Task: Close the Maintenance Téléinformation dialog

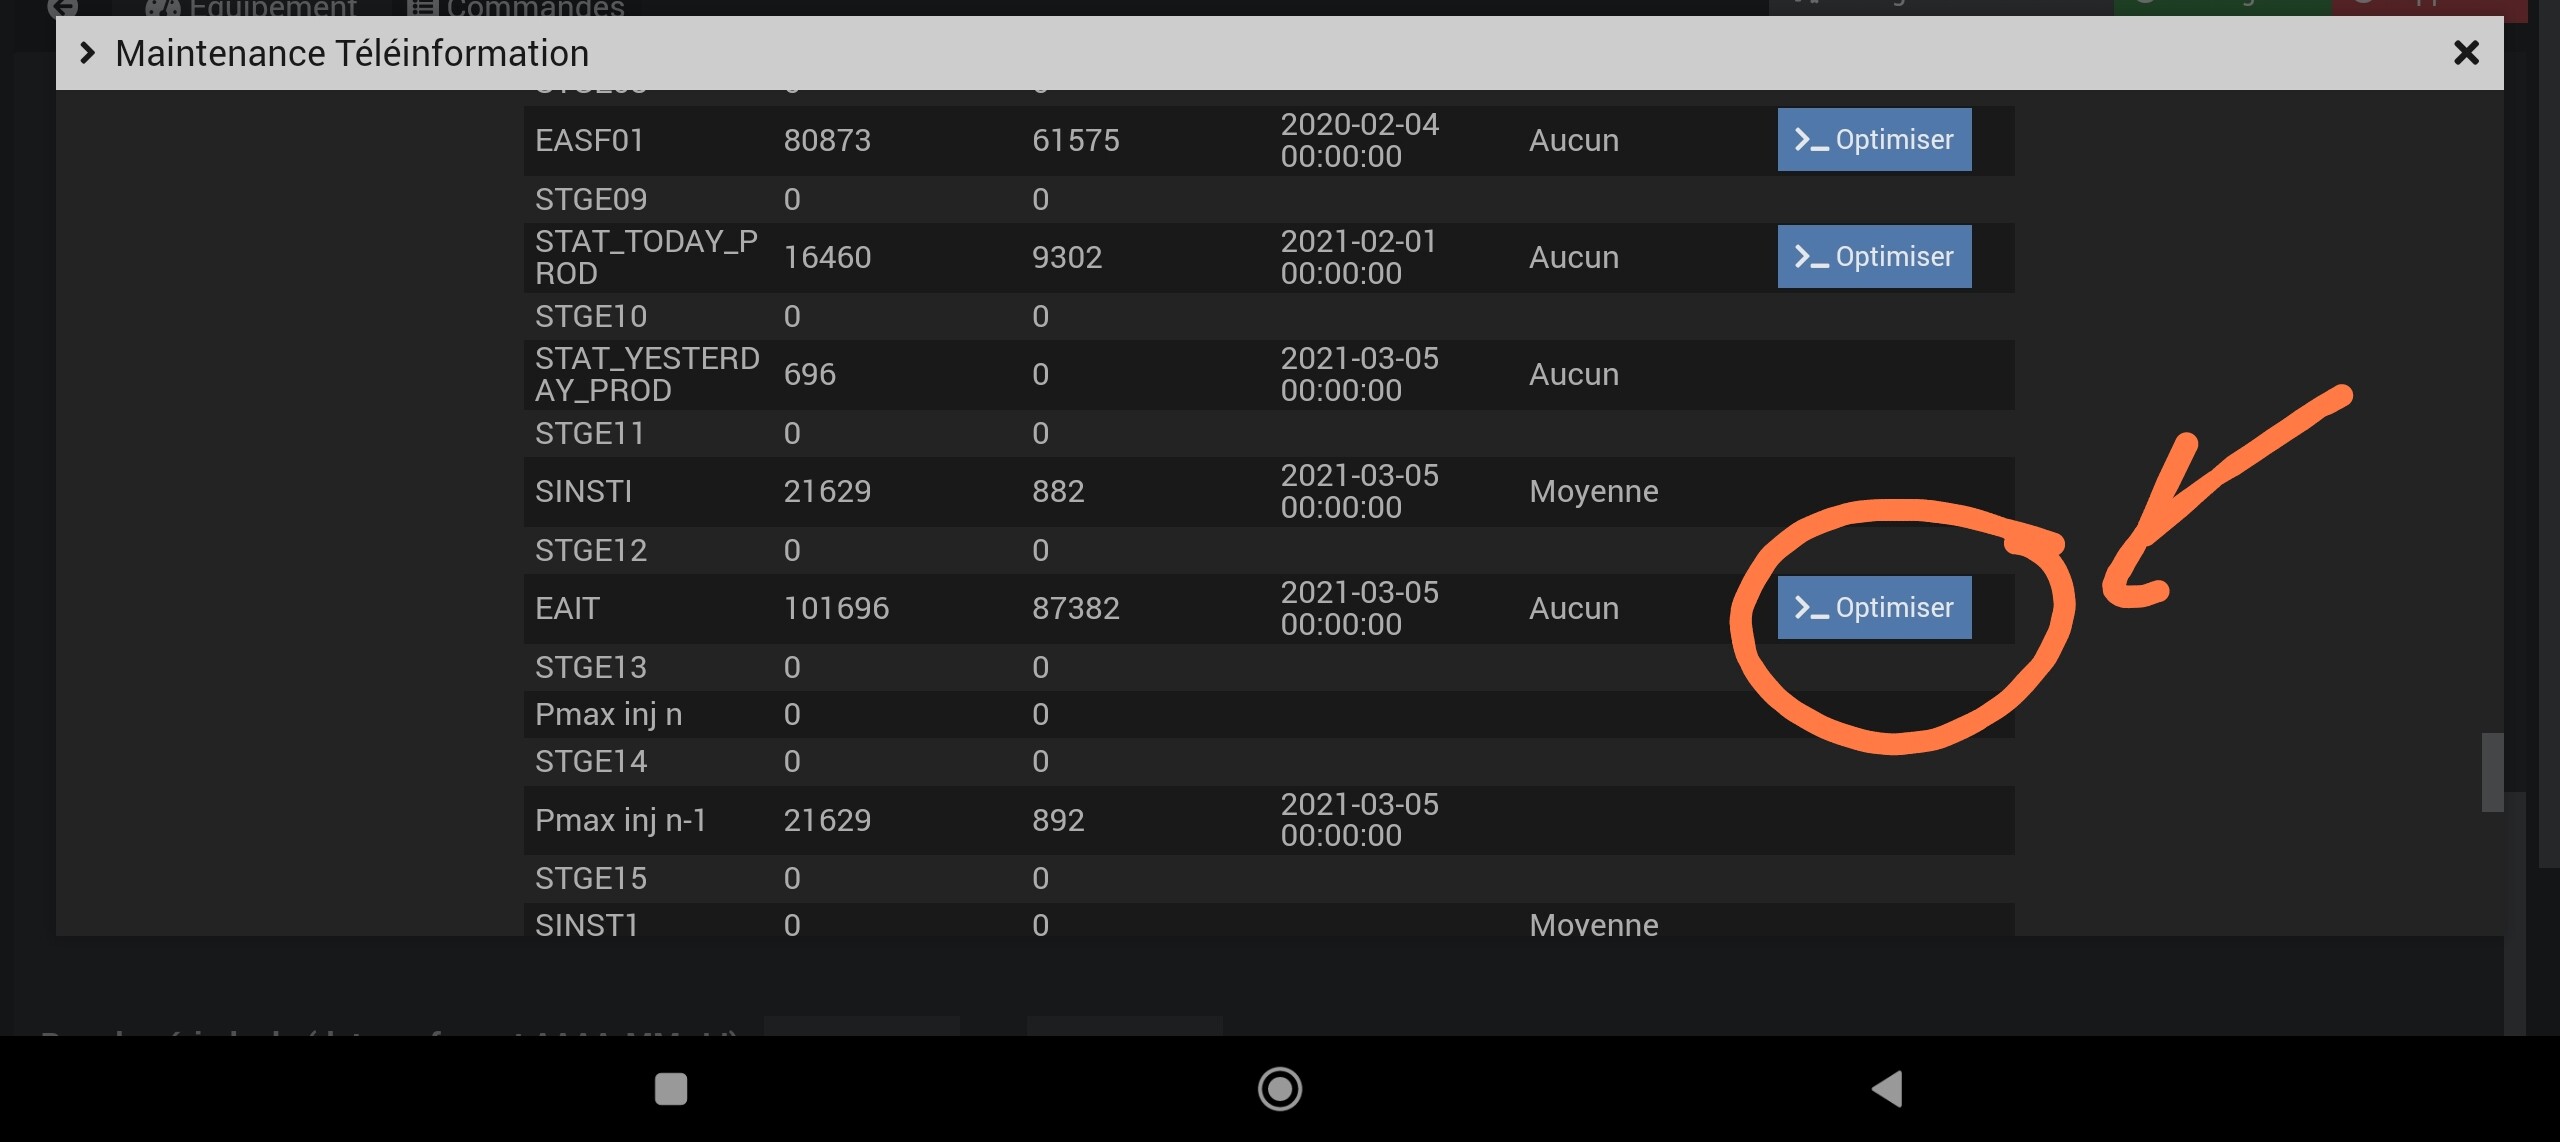Action: pos(2466,53)
